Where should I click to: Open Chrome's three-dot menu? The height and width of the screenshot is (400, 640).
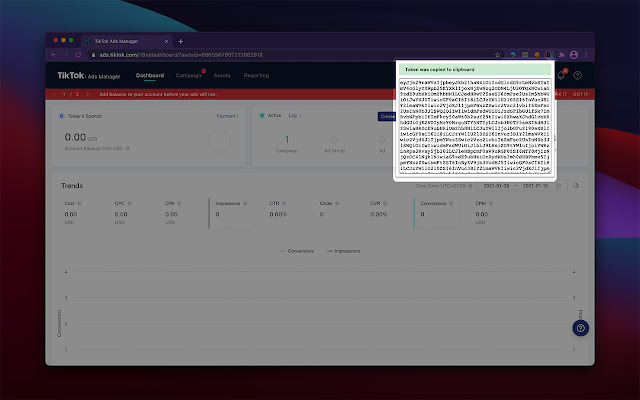pos(586,55)
